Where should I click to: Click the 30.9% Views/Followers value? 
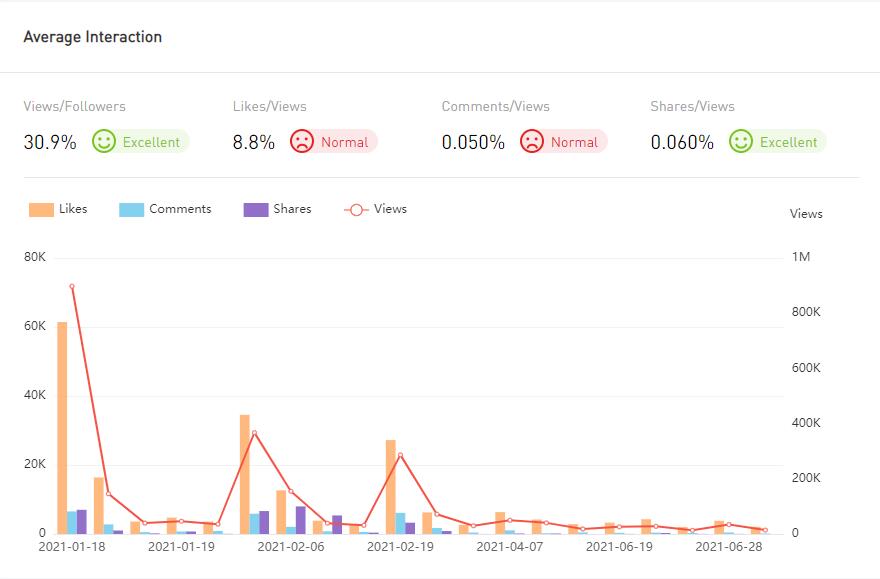[x=50, y=142]
